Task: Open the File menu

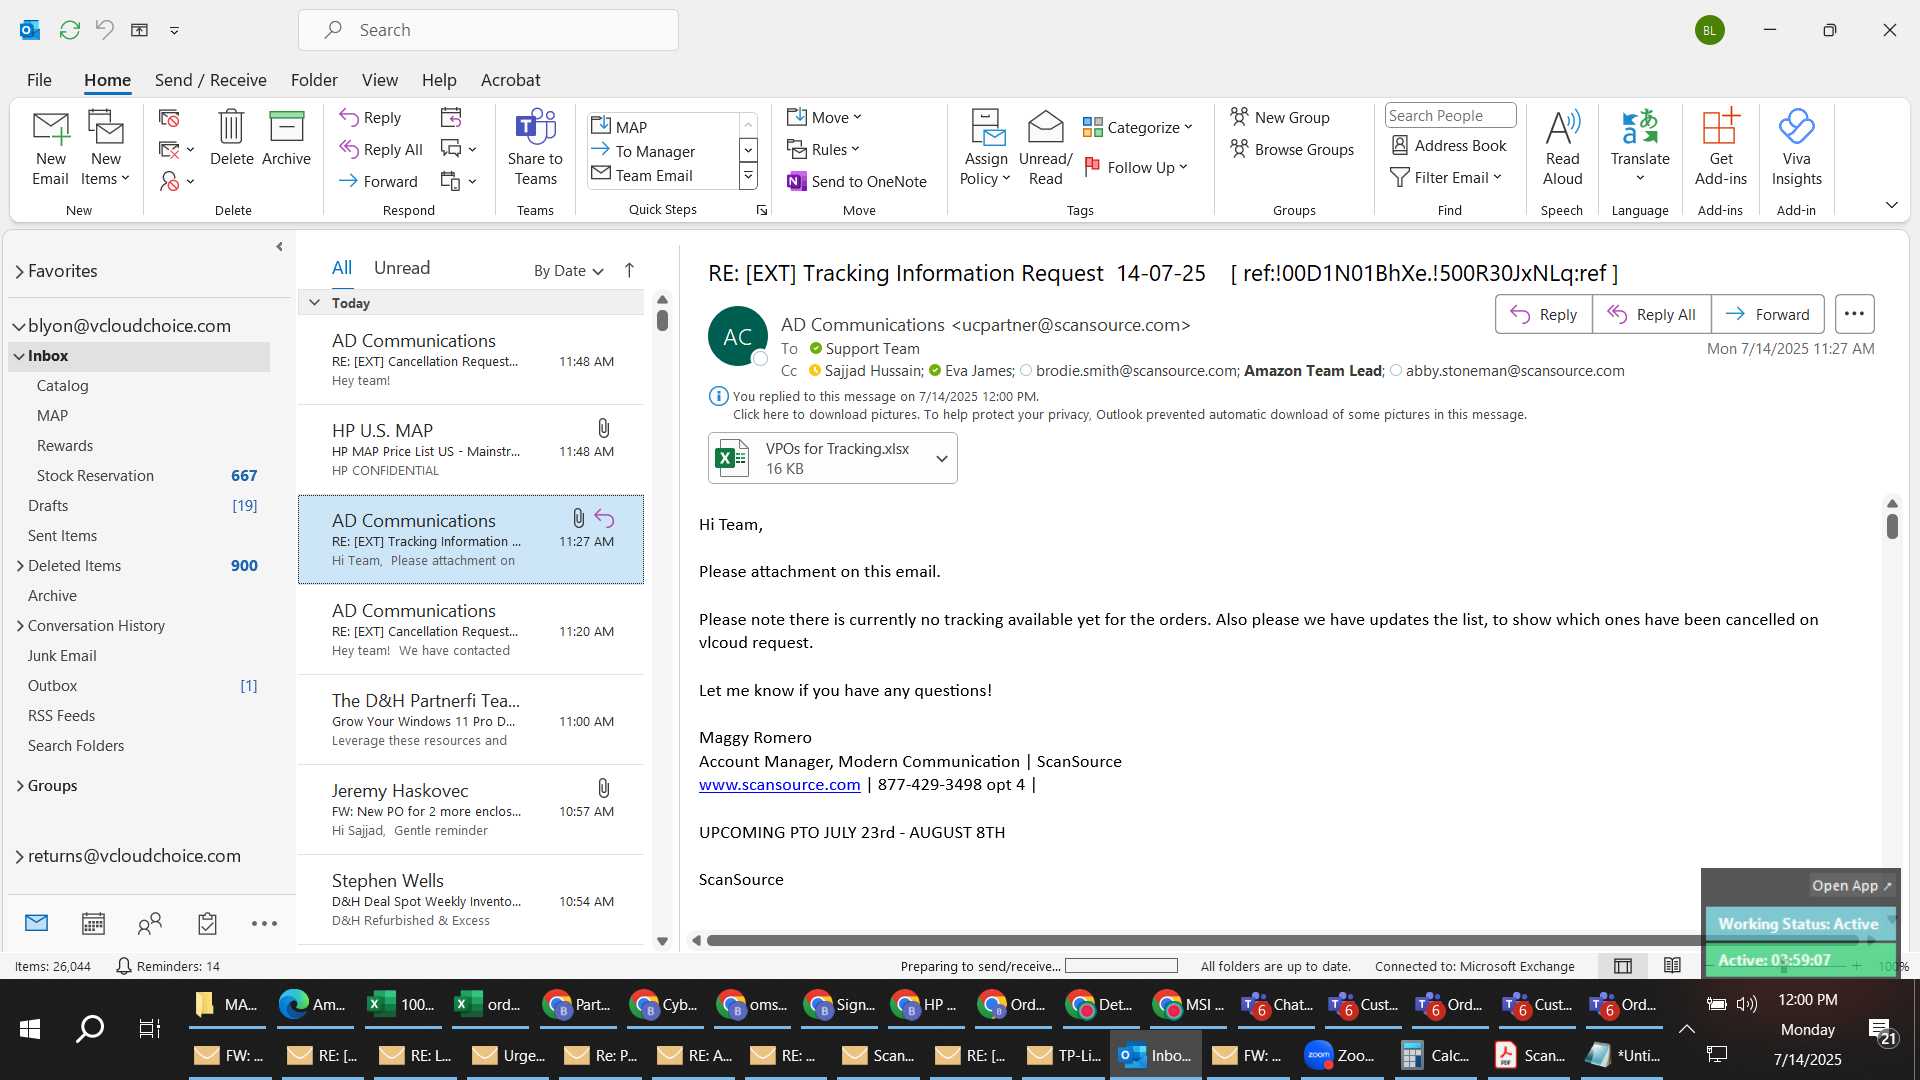Action: [39, 80]
